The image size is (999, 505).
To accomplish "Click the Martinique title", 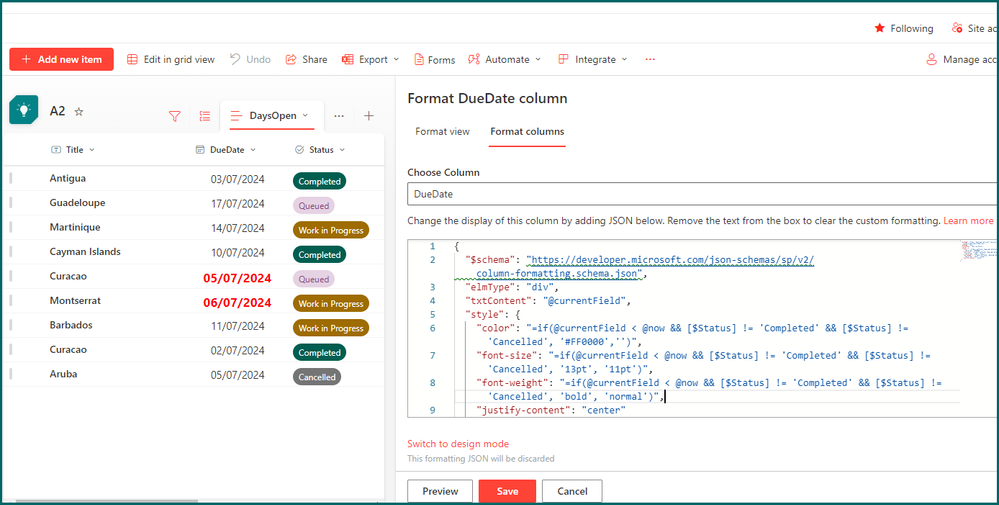I will (75, 227).
